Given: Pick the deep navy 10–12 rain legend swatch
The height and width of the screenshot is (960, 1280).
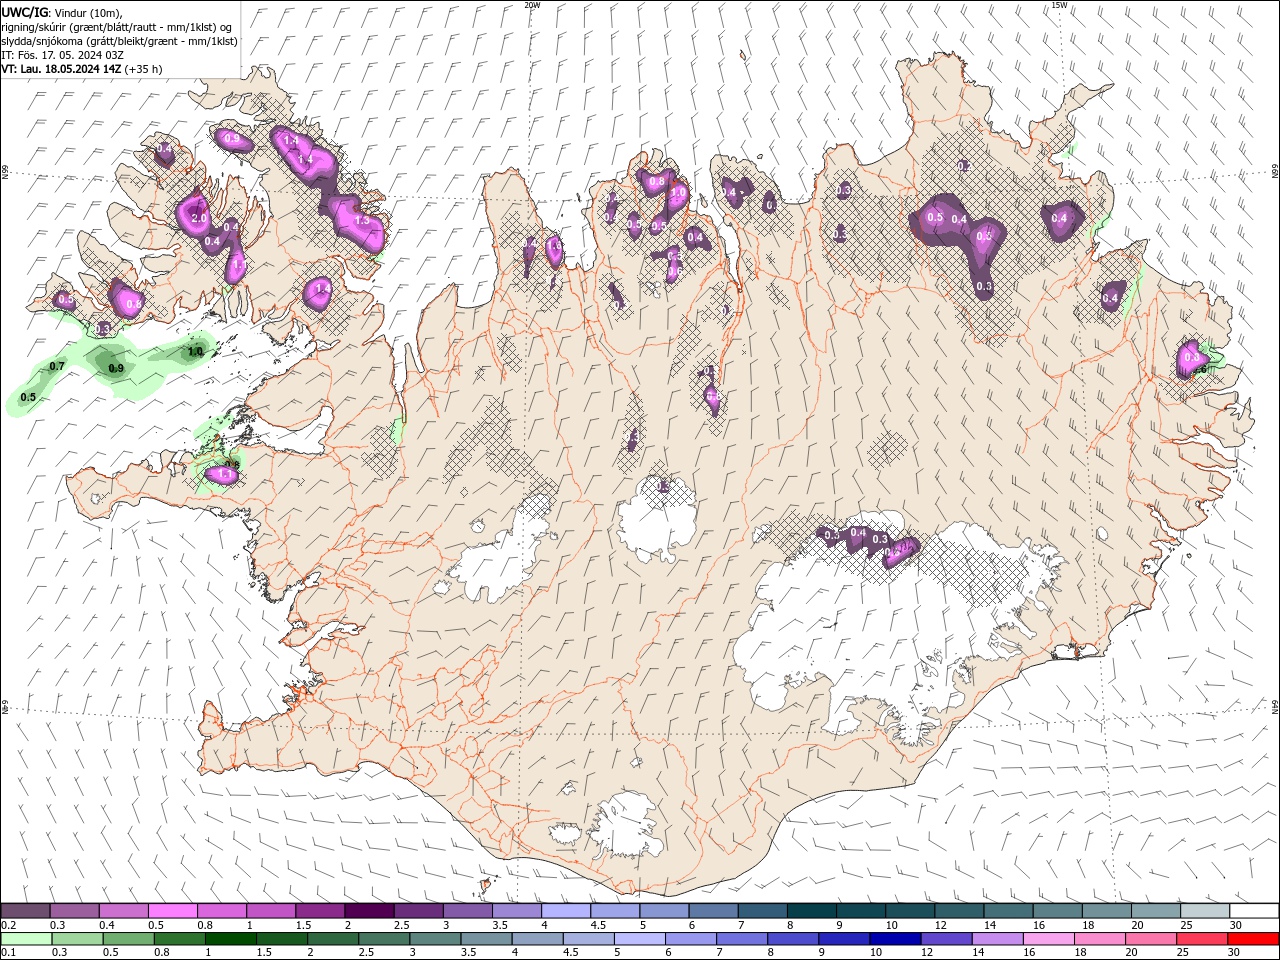Looking at the screenshot, I should point(894,939).
